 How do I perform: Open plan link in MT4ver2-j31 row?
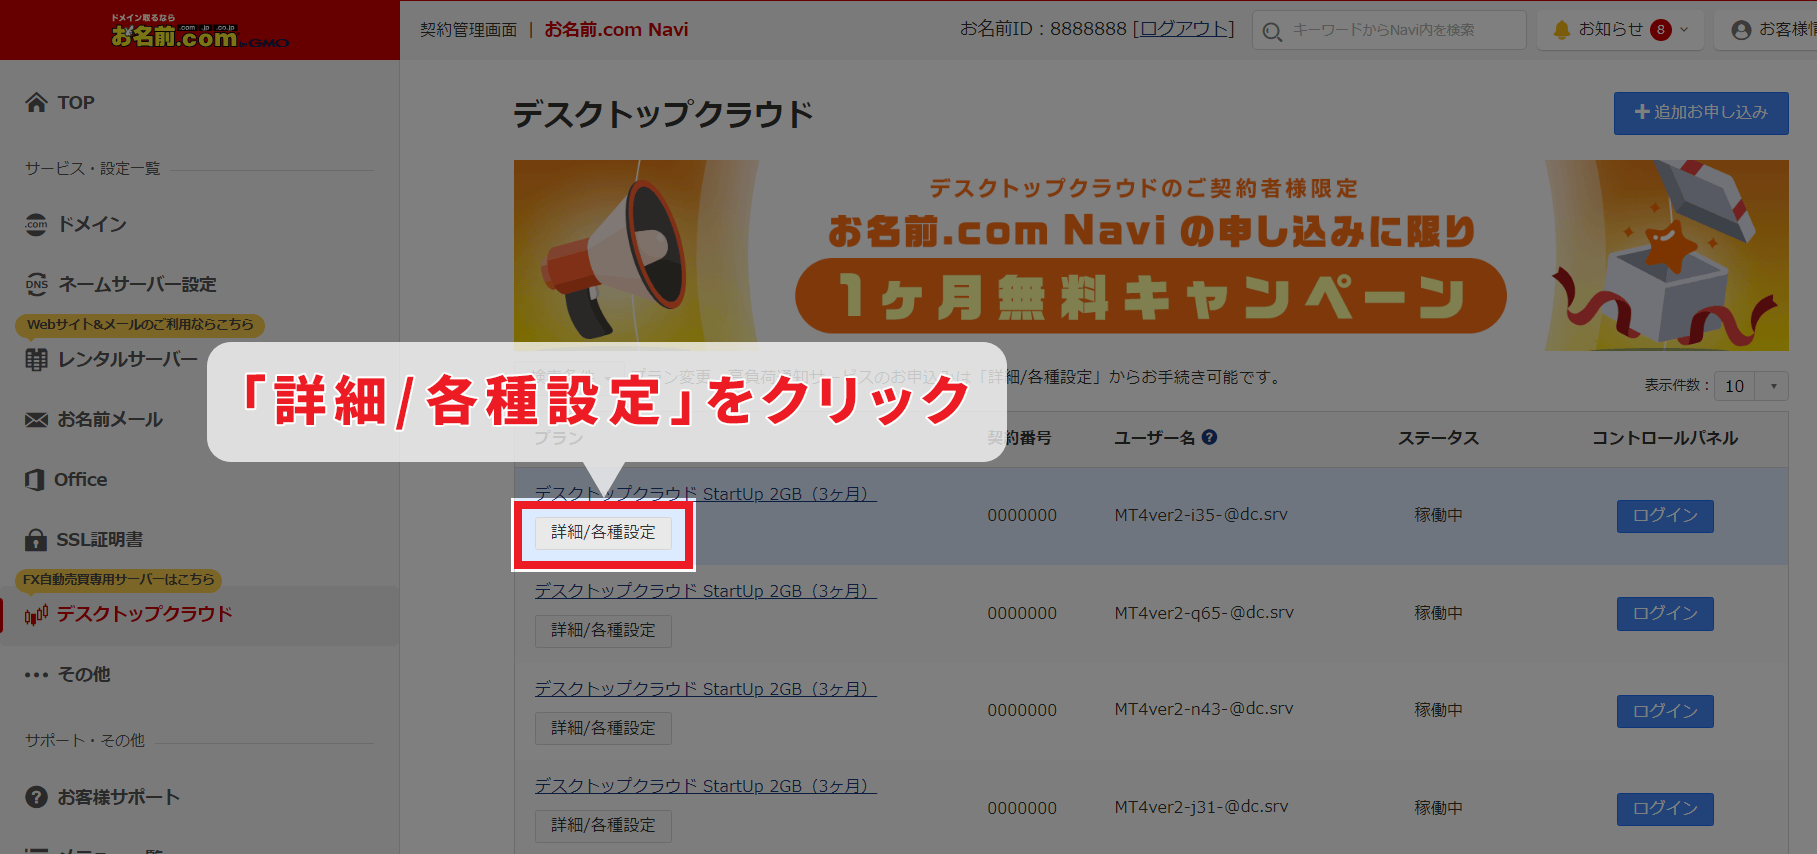coord(705,786)
